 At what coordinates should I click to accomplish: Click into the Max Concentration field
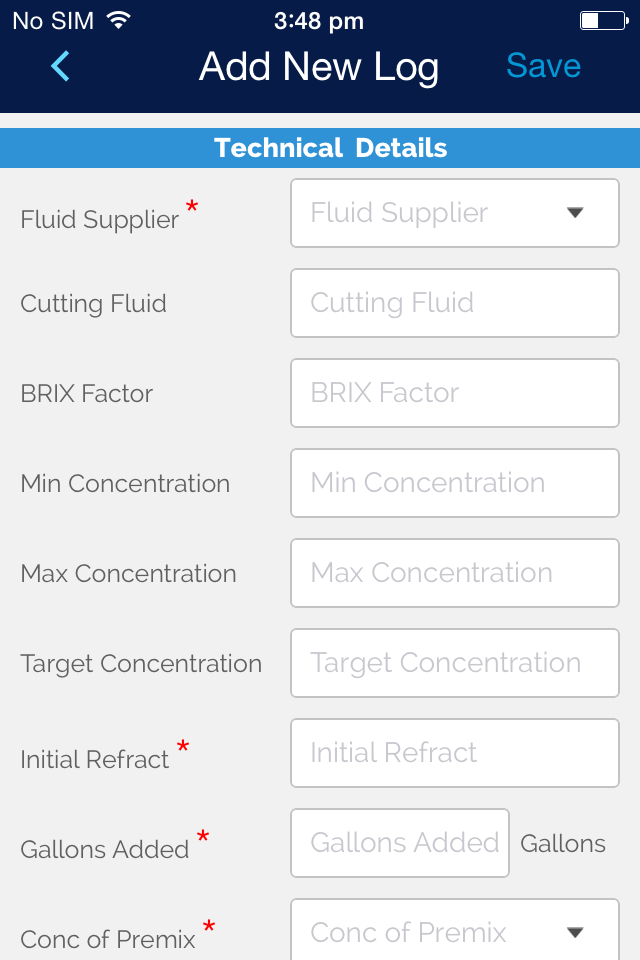pyautogui.click(x=454, y=573)
